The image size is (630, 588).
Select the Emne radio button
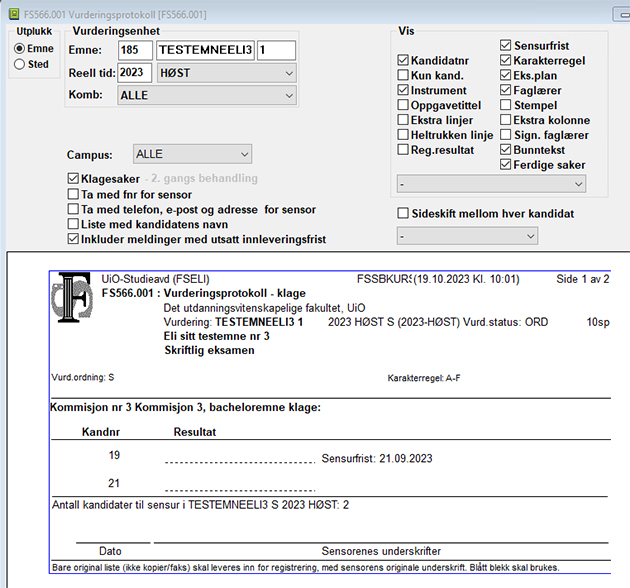coord(19,49)
